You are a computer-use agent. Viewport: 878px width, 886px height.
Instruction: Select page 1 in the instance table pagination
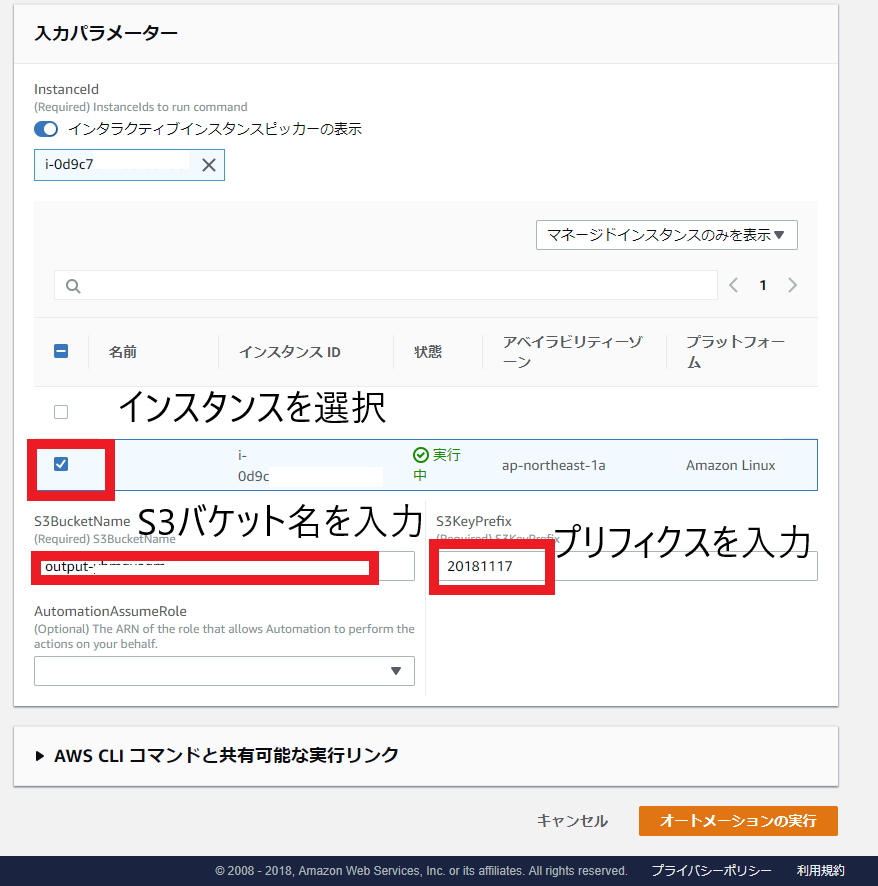[762, 284]
